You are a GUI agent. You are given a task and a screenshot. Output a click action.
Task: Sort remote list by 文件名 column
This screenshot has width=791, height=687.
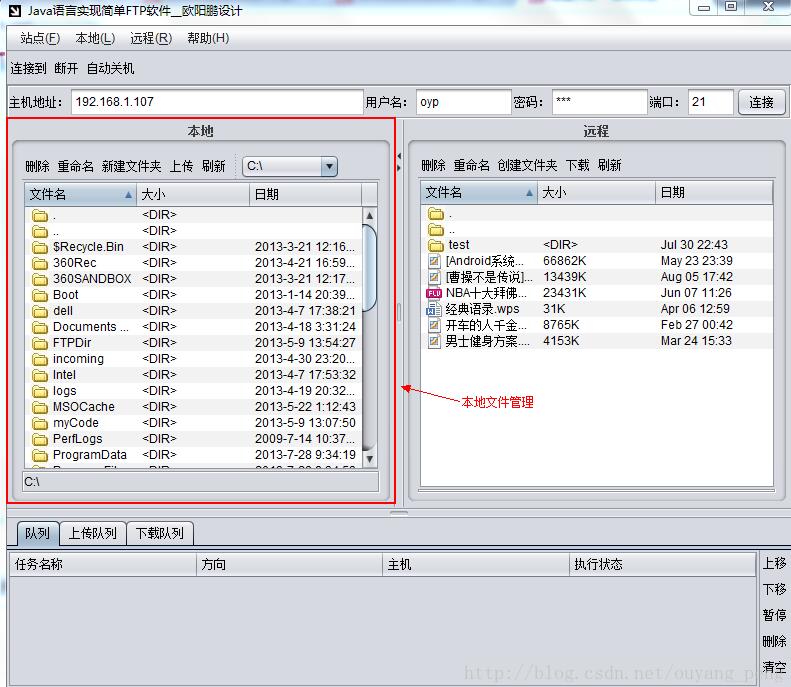pyautogui.click(x=479, y=192)
